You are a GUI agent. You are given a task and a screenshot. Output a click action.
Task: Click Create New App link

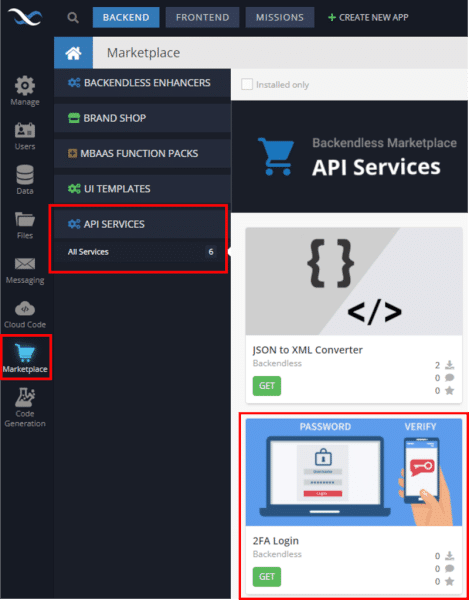pos(373,18)
